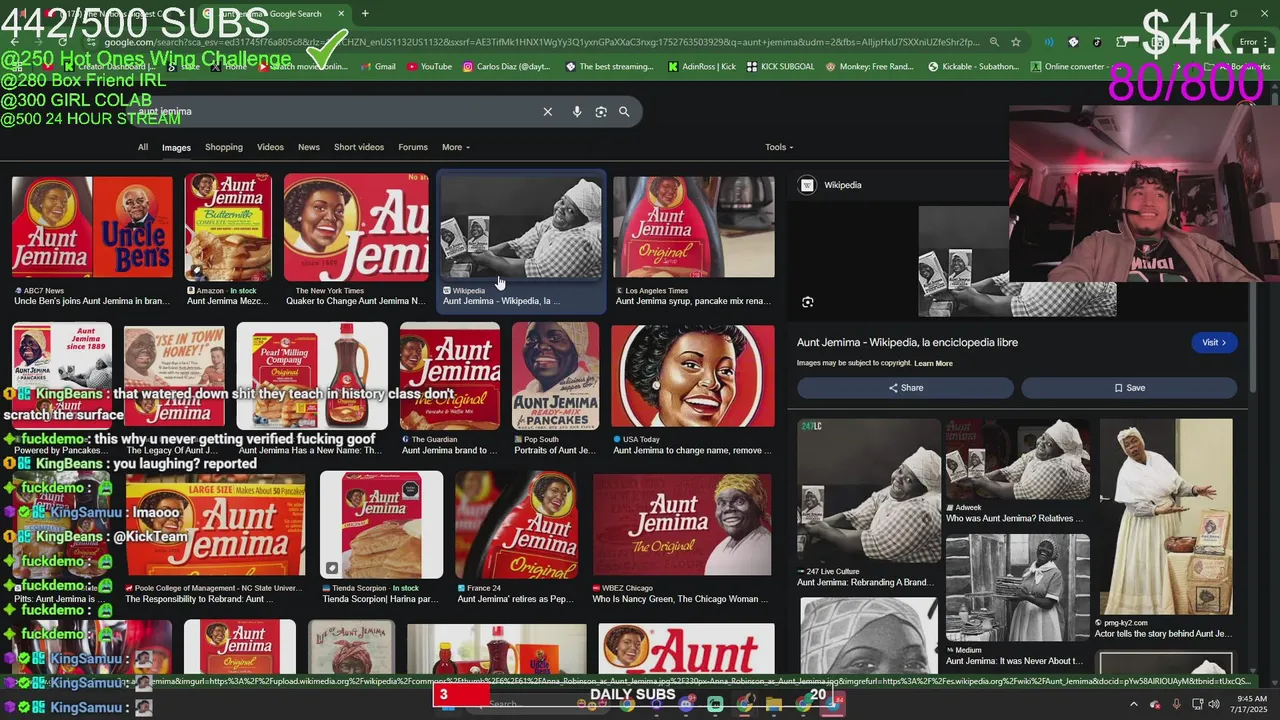Image resolution: width=1280 pixels, height=720 pixels.
Task: Click the Share button in preview panel
Action: (905, 388)
